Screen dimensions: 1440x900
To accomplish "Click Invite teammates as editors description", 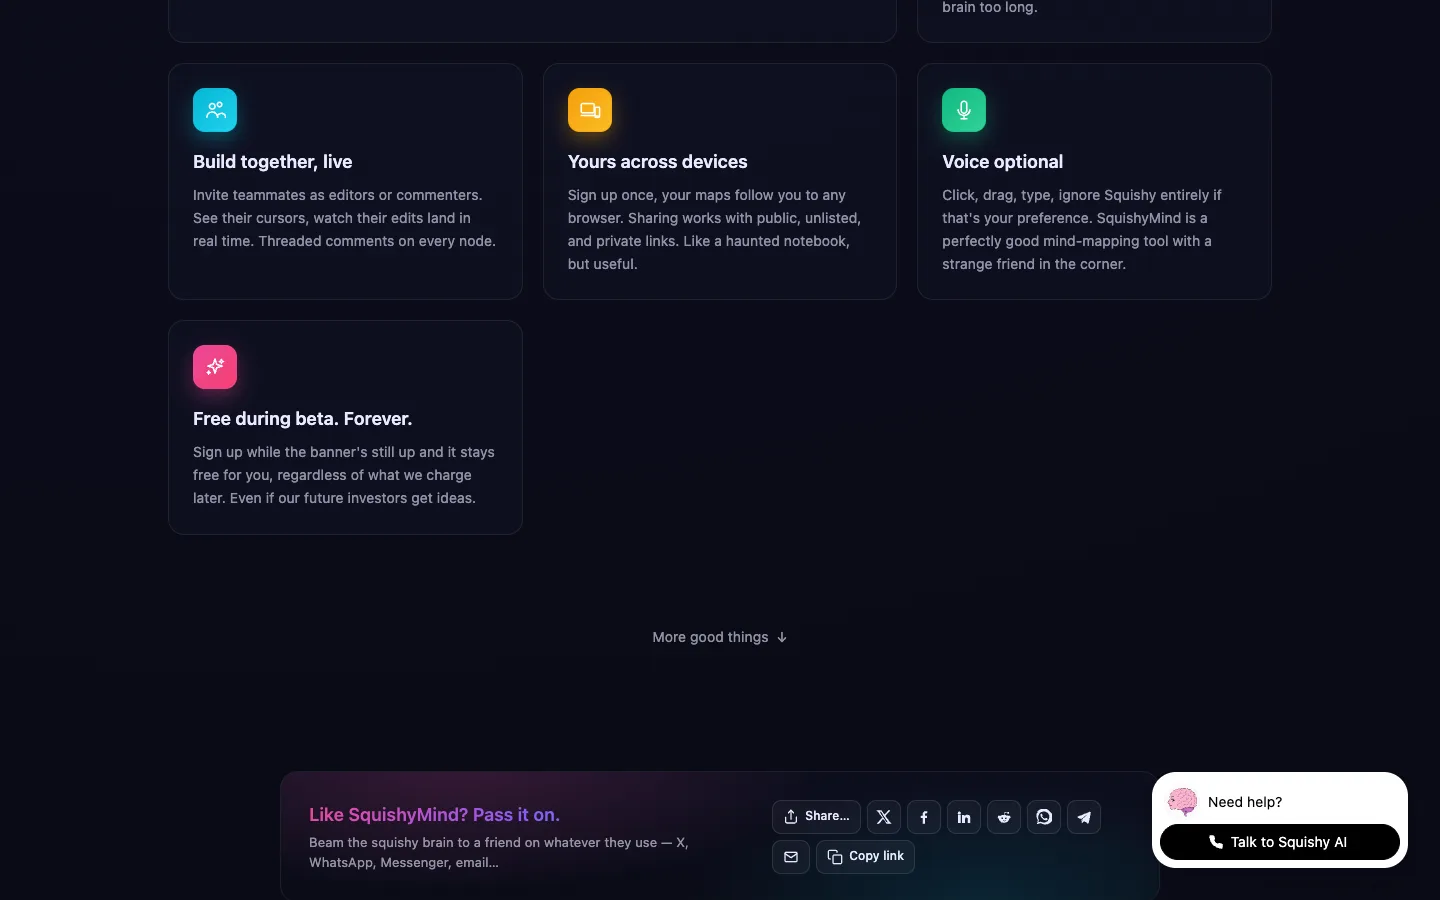I will [344, 218].
